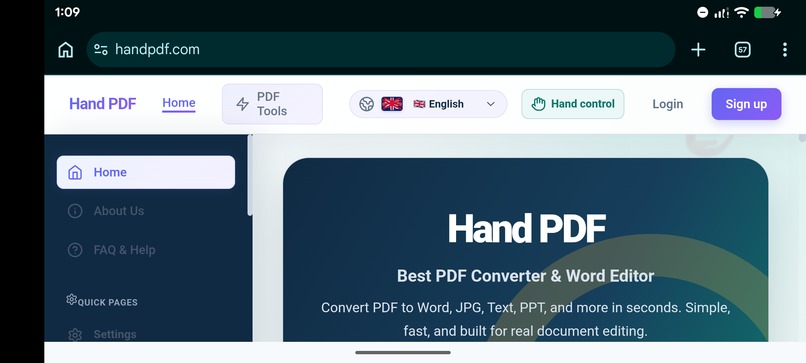Click the hand icon in Hand control

[538, 104]
